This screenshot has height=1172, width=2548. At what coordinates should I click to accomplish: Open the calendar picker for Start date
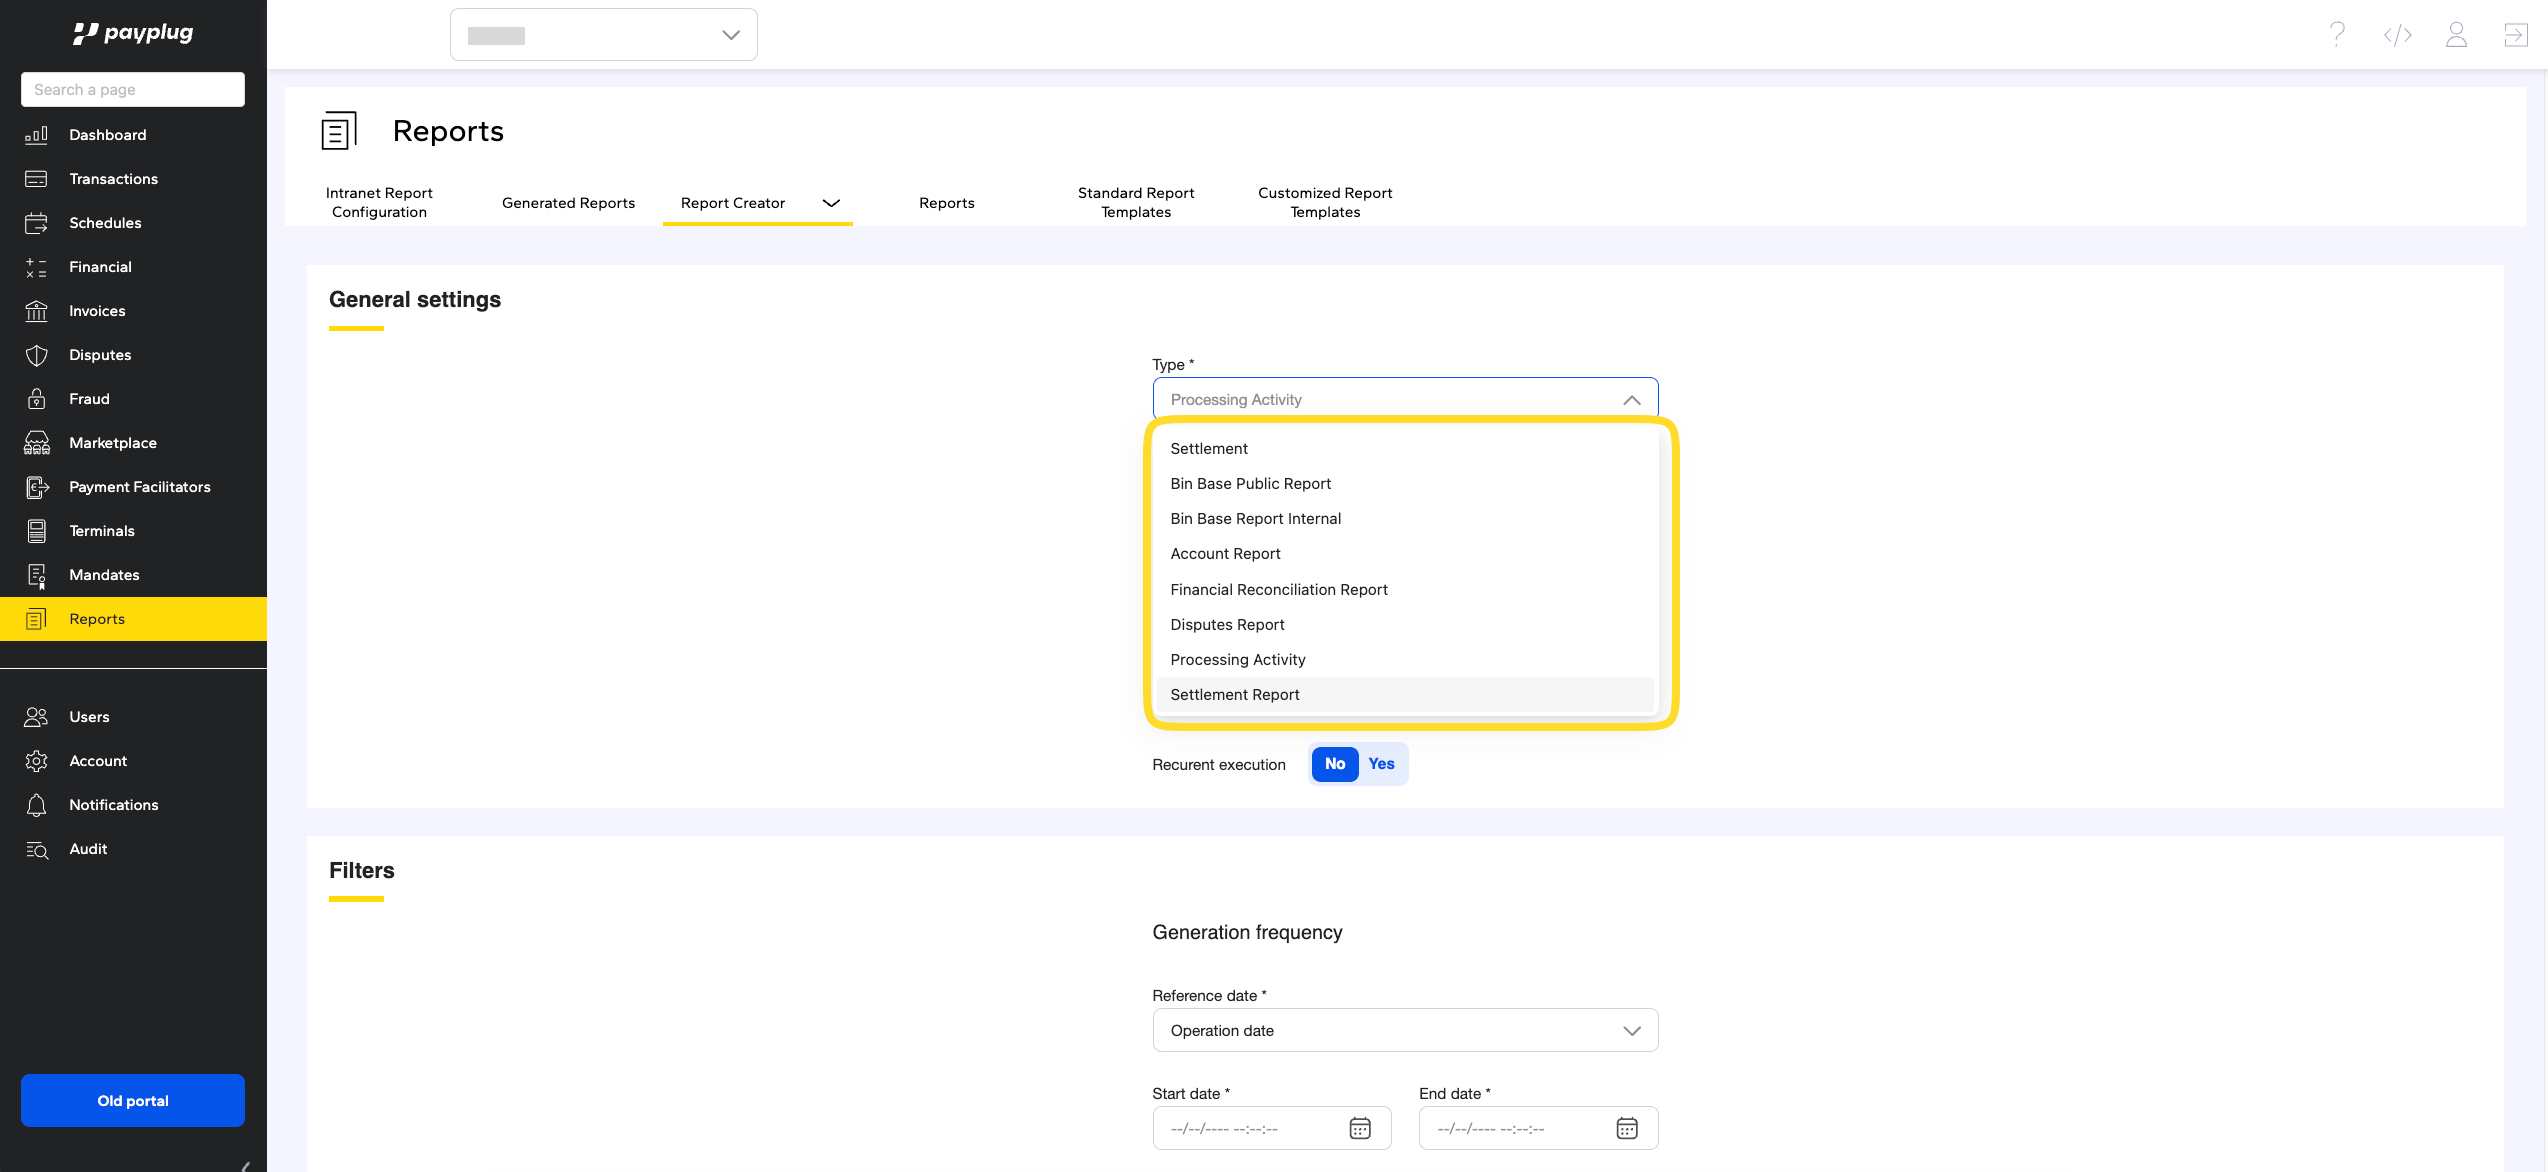pos(1361,1128)
